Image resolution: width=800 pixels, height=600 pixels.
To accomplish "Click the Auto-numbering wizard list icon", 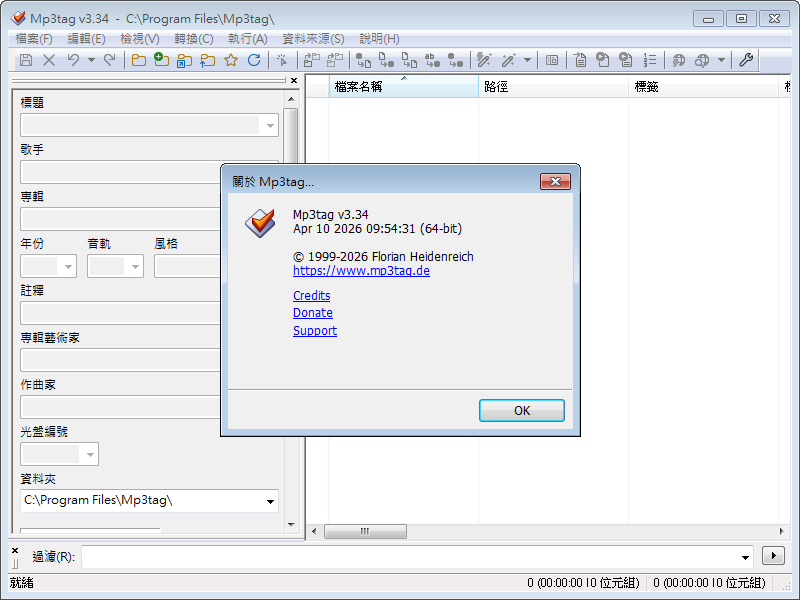I will [x=649, y=60].
